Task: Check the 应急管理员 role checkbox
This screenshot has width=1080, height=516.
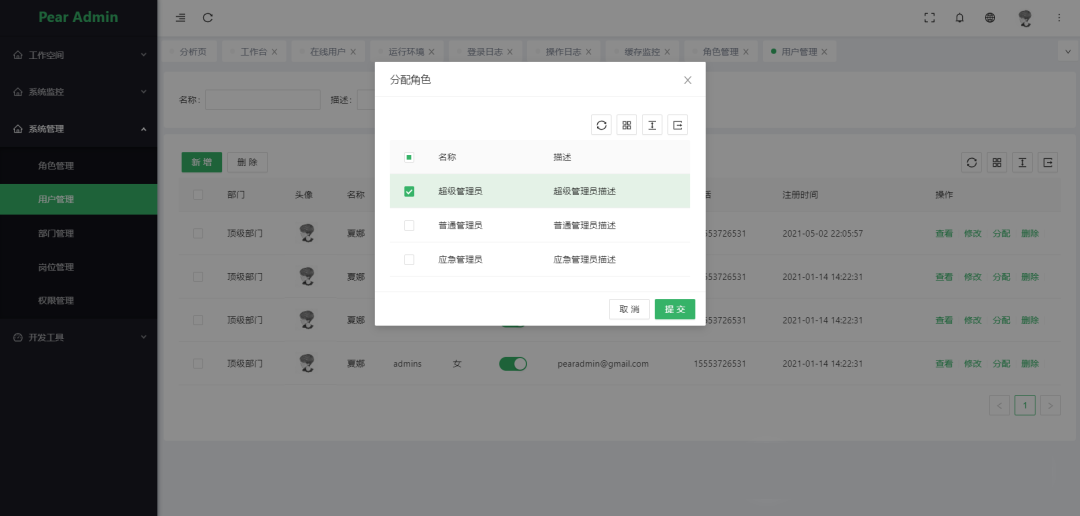Action: (x=409, y=259)
